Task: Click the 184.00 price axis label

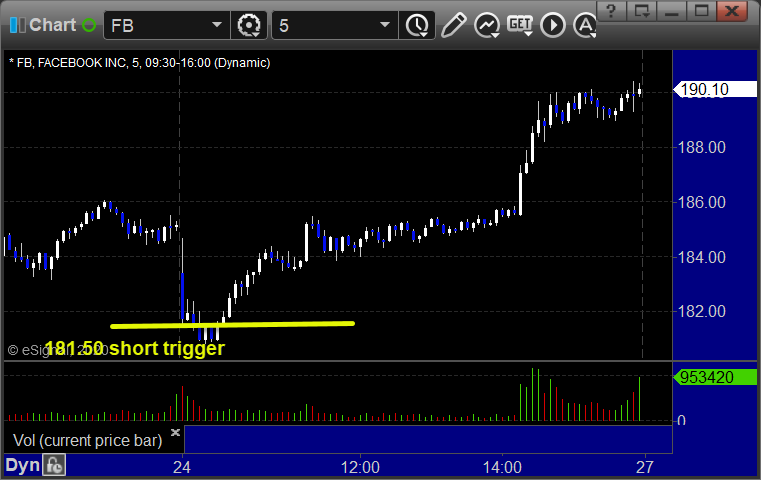Action: click(701, 257)
